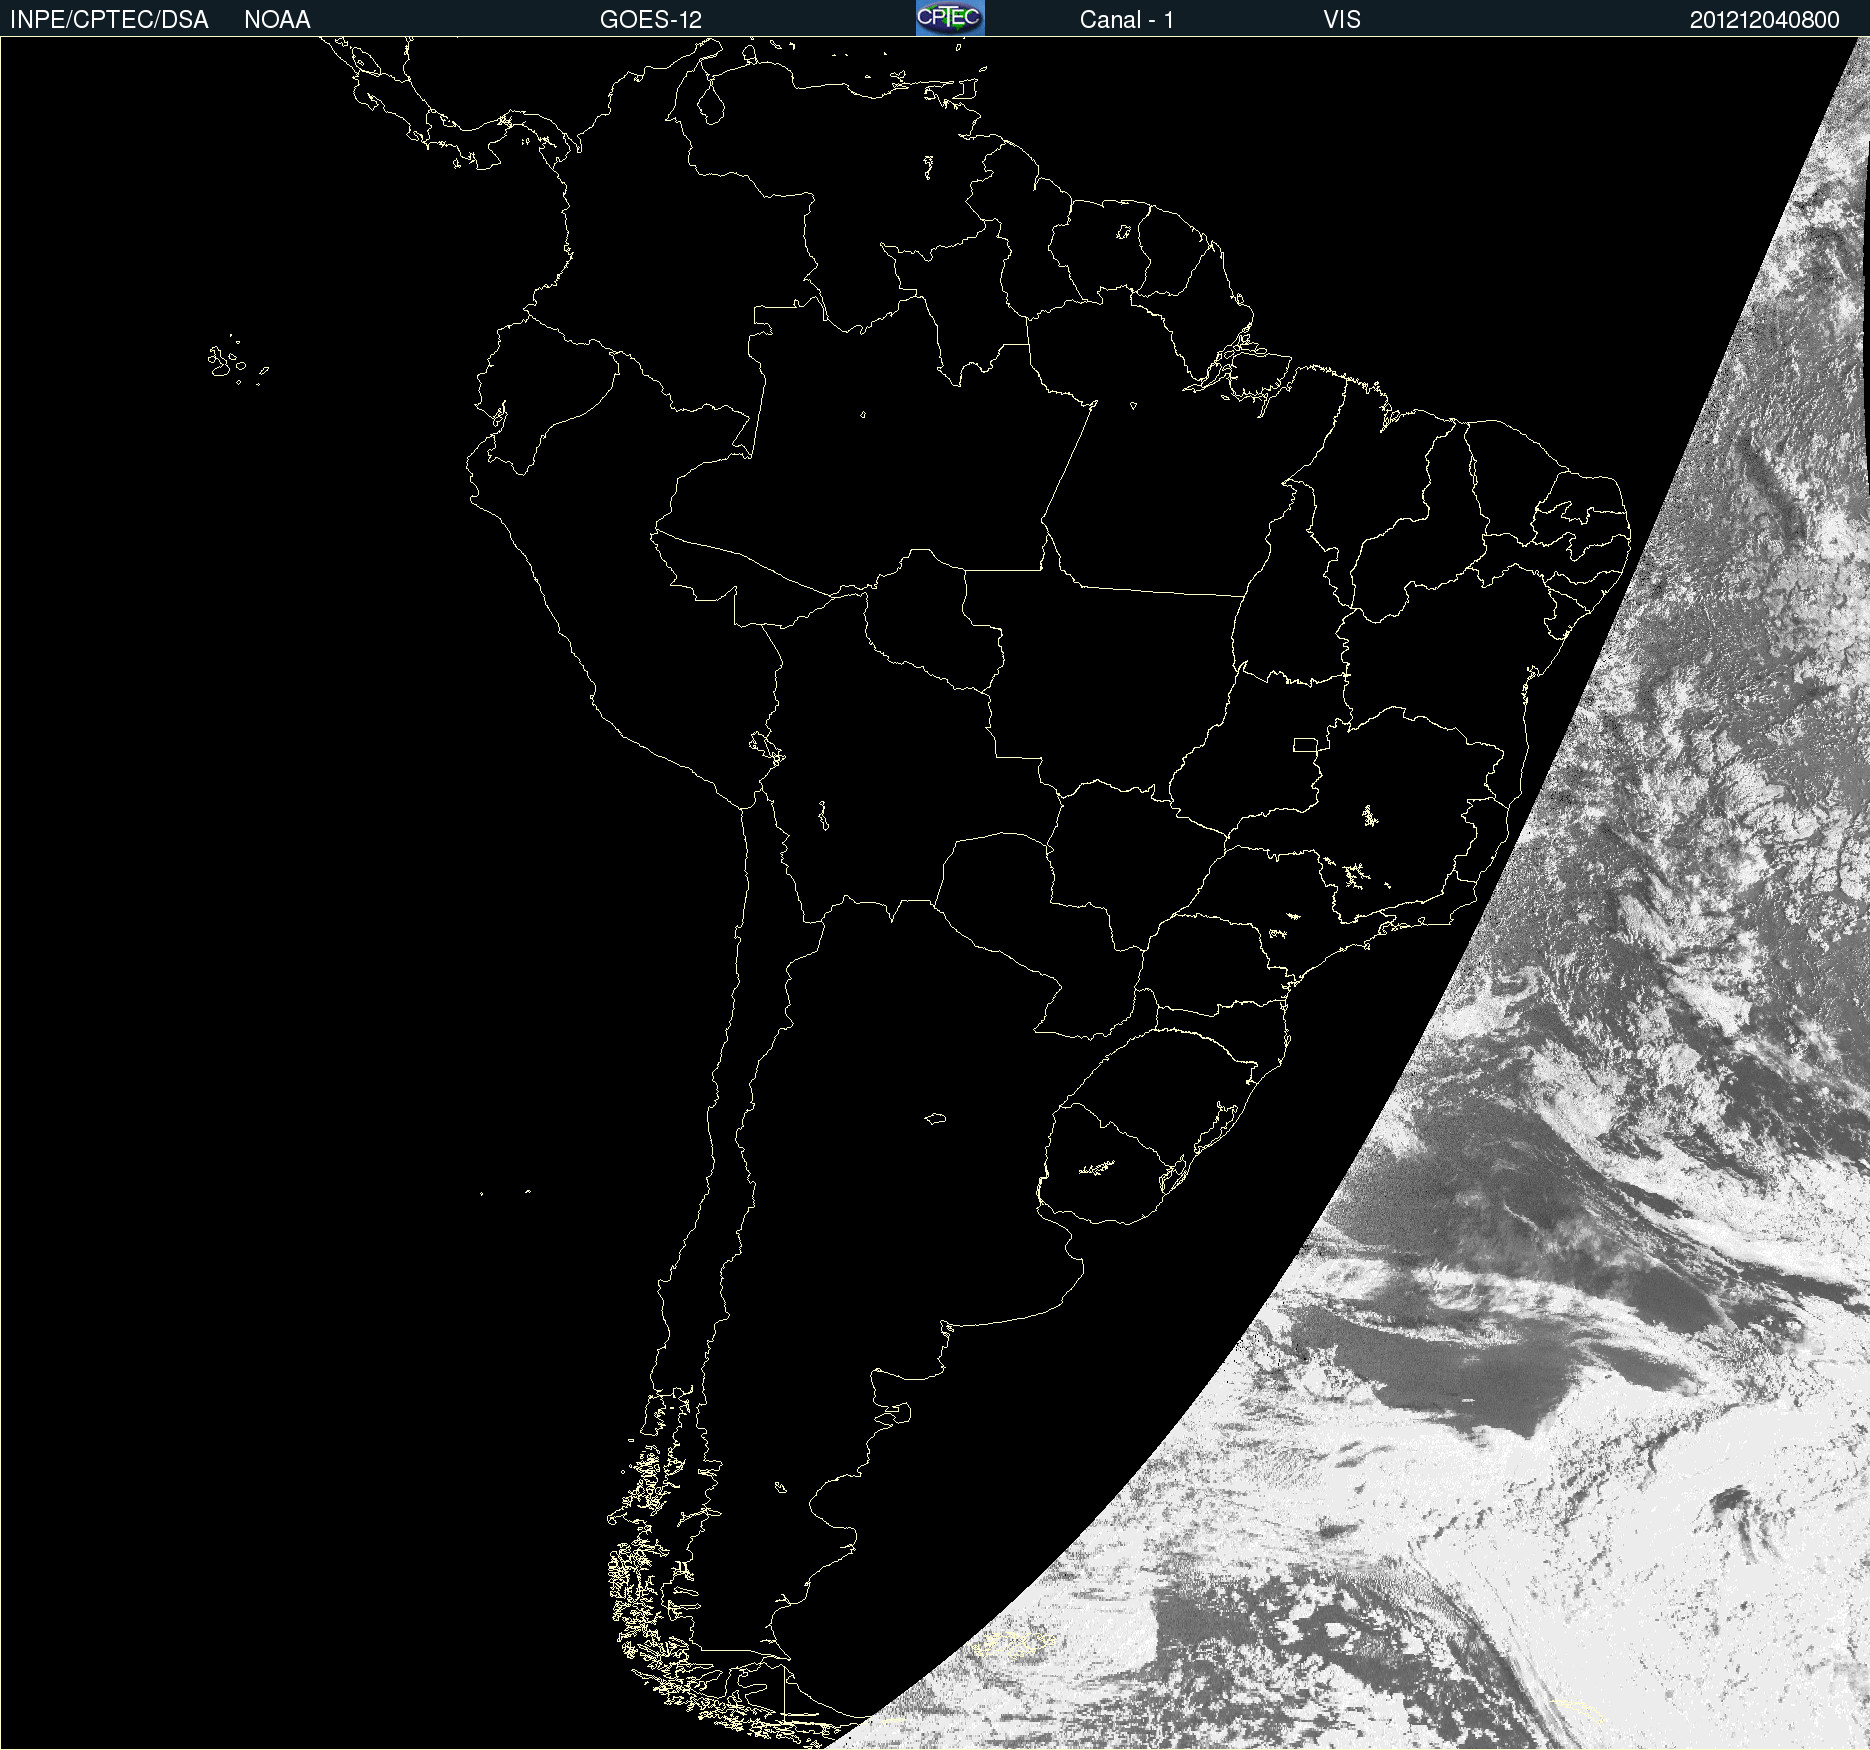
Task: Click the 201212040800 timestamp
Action: pyautogui.click(x=1764, y=20)
